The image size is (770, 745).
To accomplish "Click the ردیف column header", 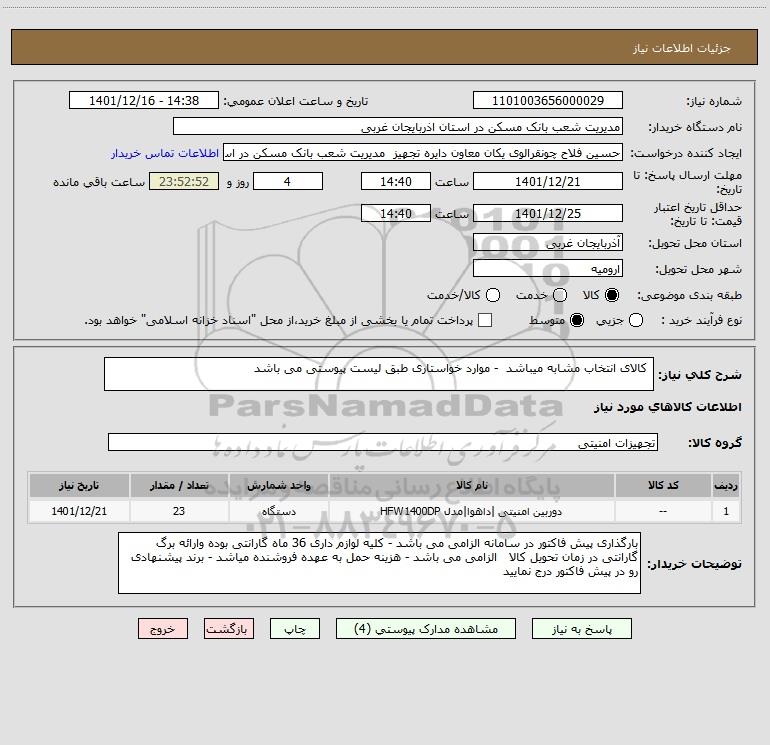I will pos(726,485).
